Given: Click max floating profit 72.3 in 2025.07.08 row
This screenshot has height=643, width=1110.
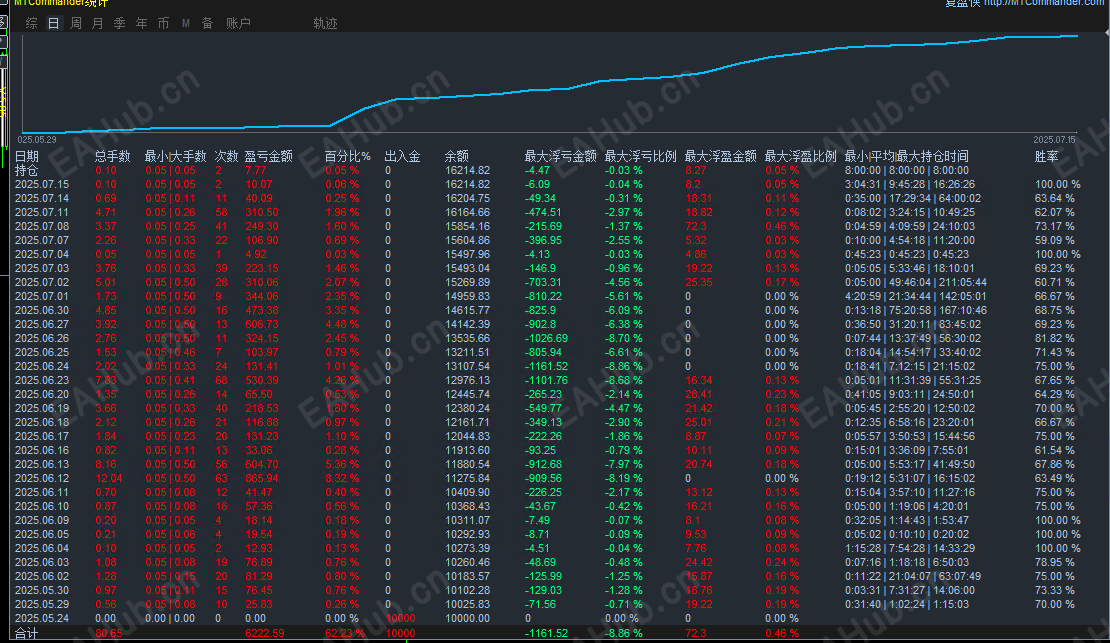Looking at the screenshot, I should tap(696, 227).
